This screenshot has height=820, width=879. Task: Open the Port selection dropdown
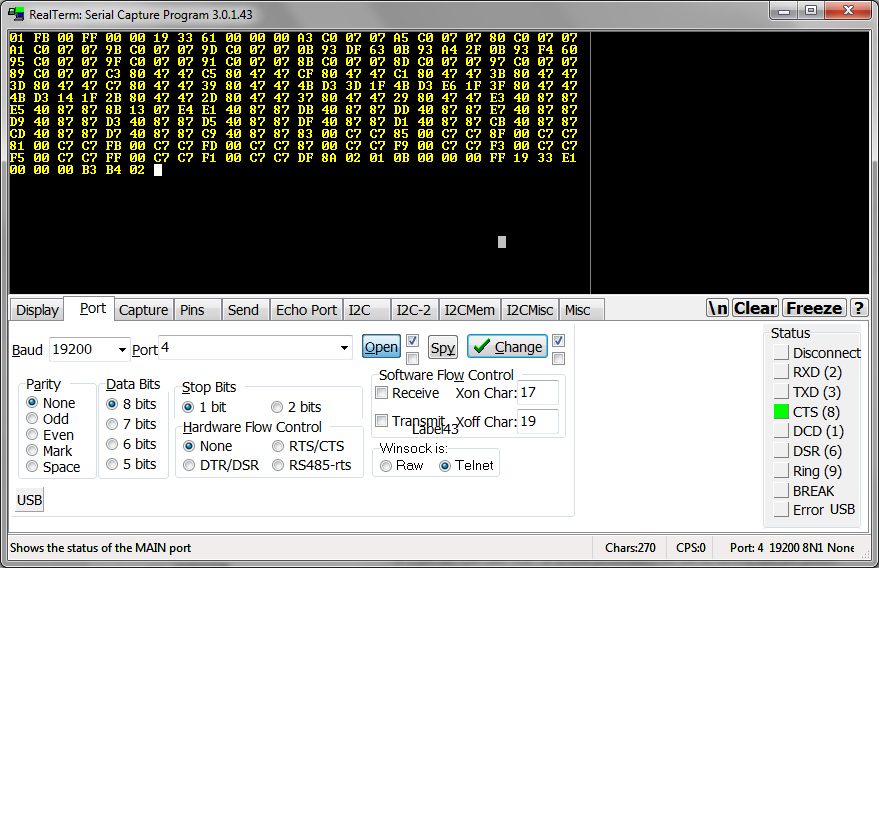tap(344, 348)
